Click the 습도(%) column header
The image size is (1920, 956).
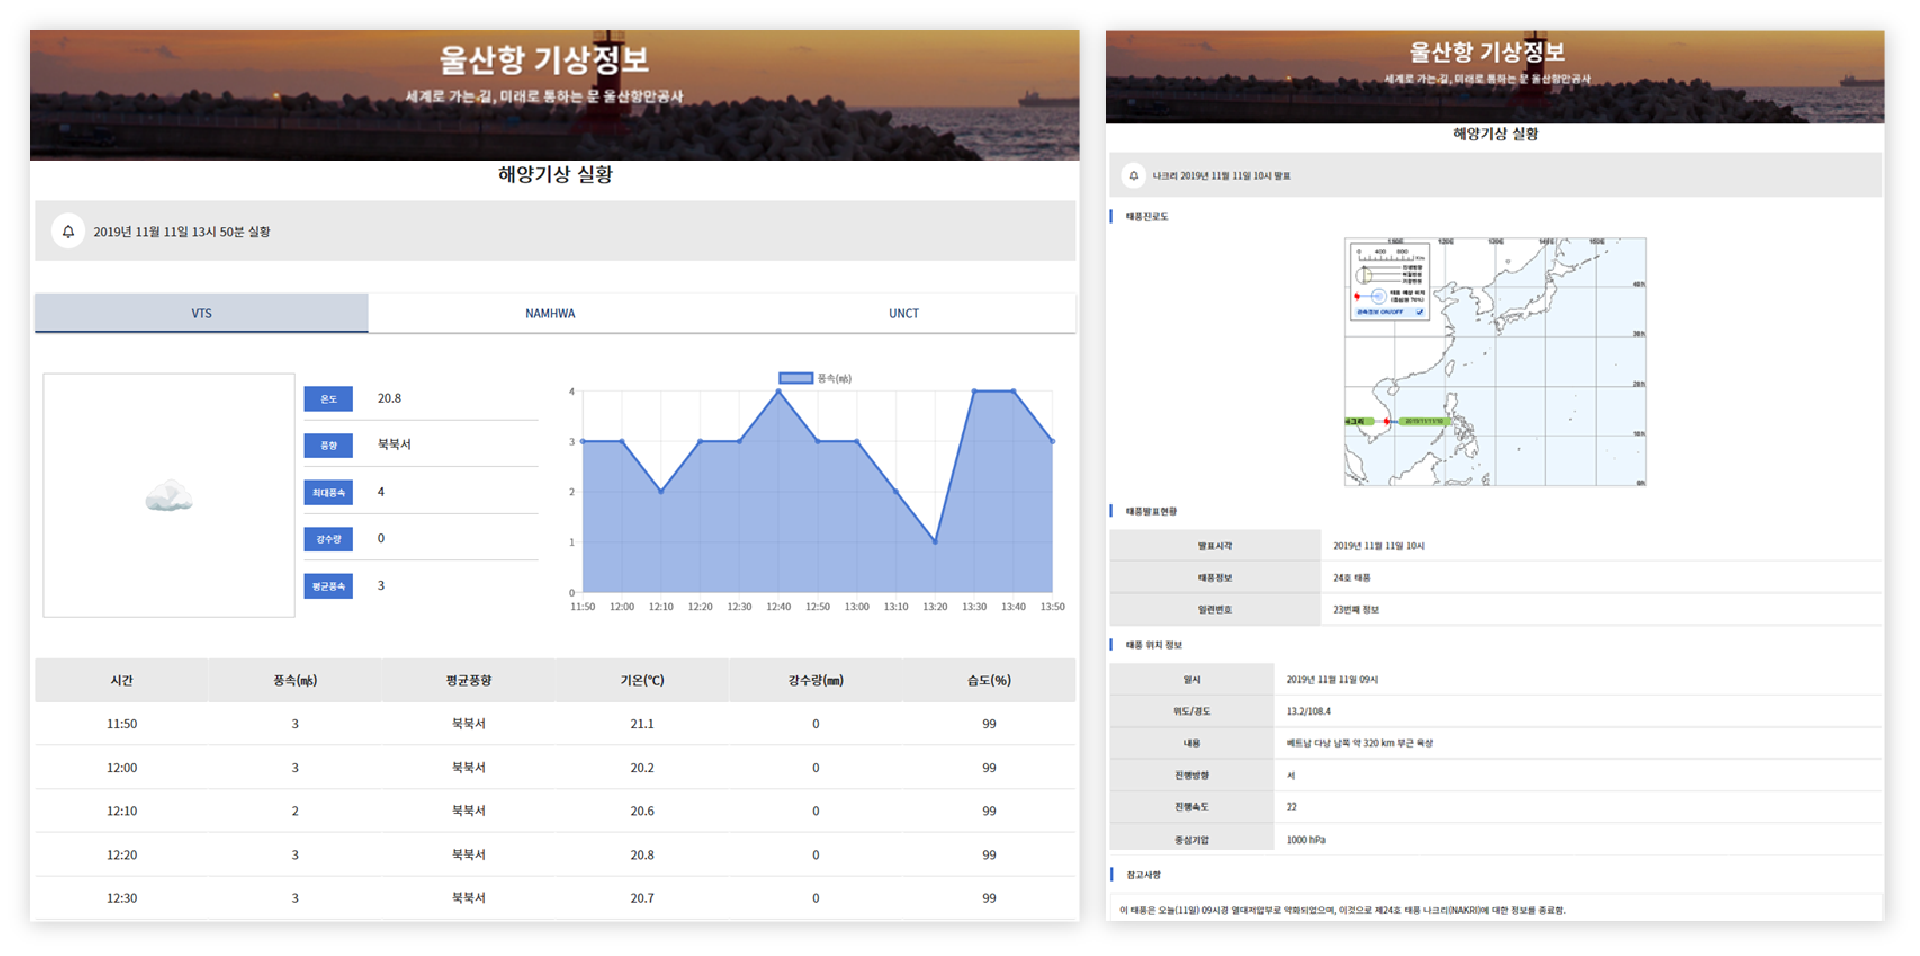(x=988, y=680)
